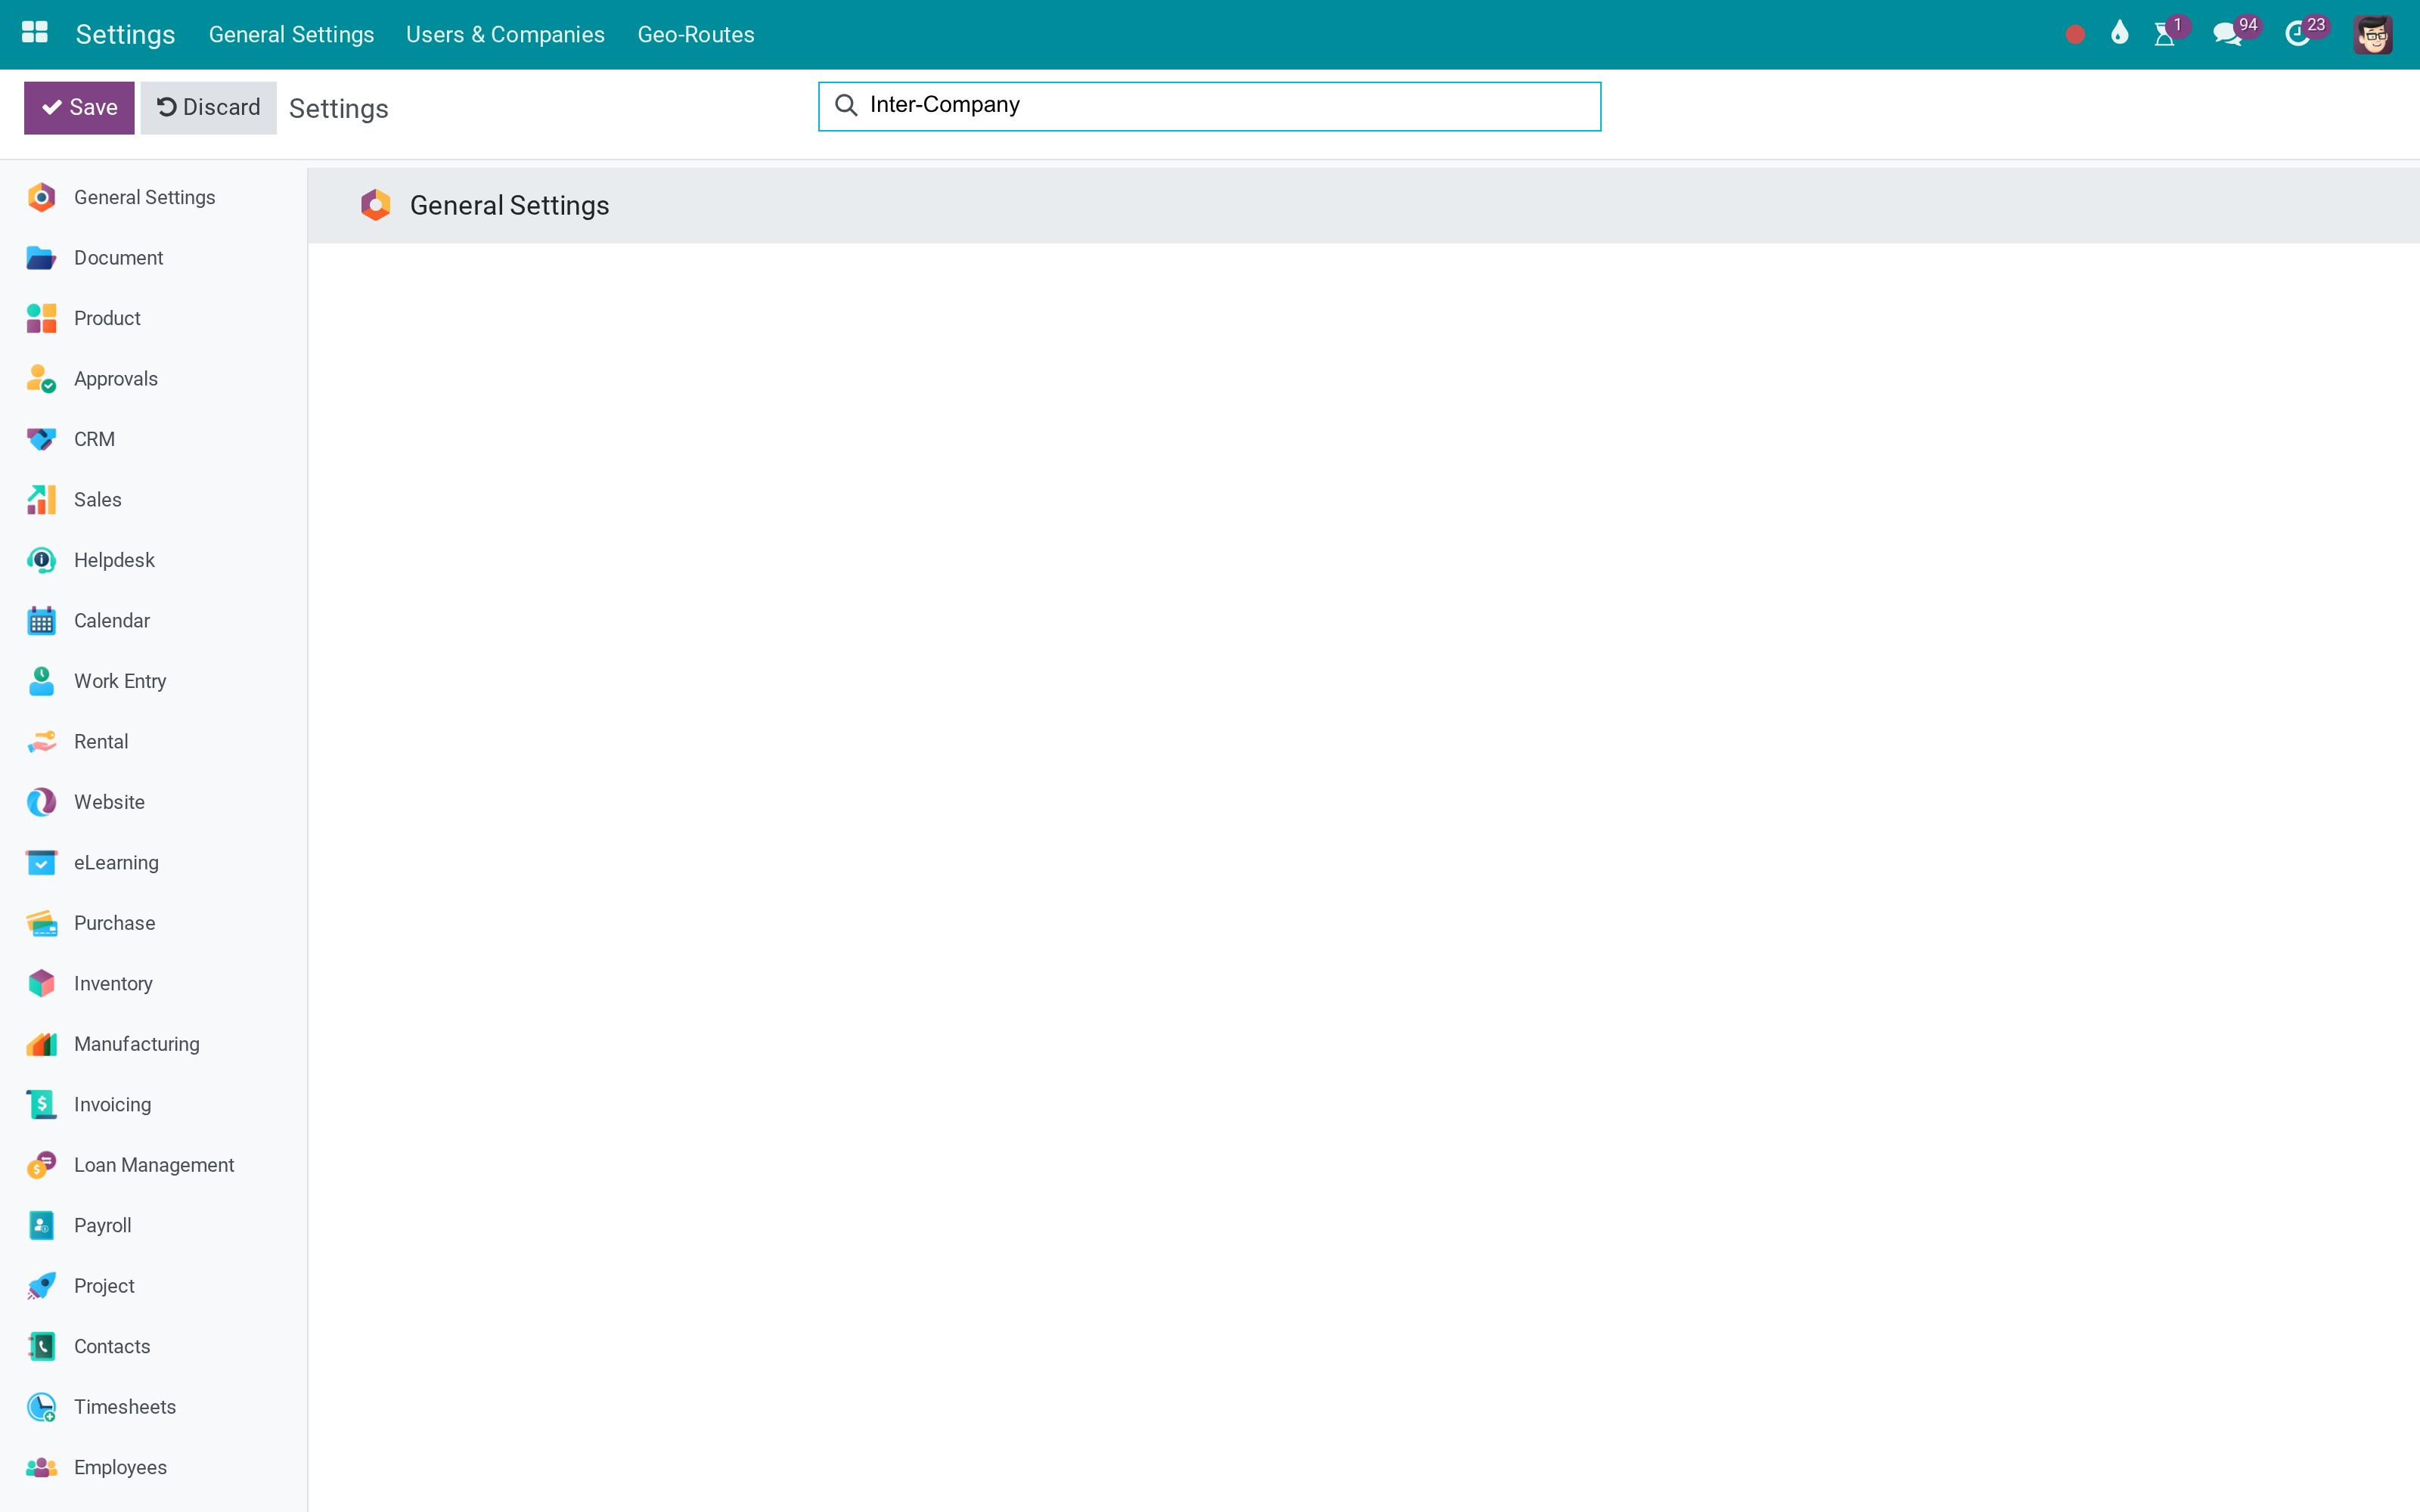This screenshot has height=1512, width=2420.
Task: Select CRM handshake icon in sidebar
Action: click(41, 439)
